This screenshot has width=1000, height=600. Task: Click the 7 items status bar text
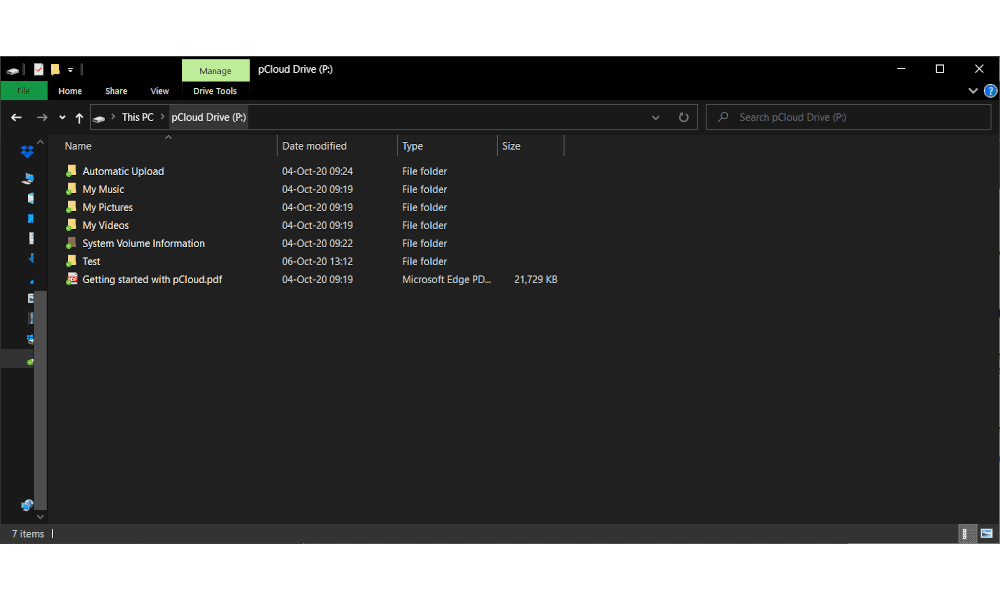coord(28,534)
